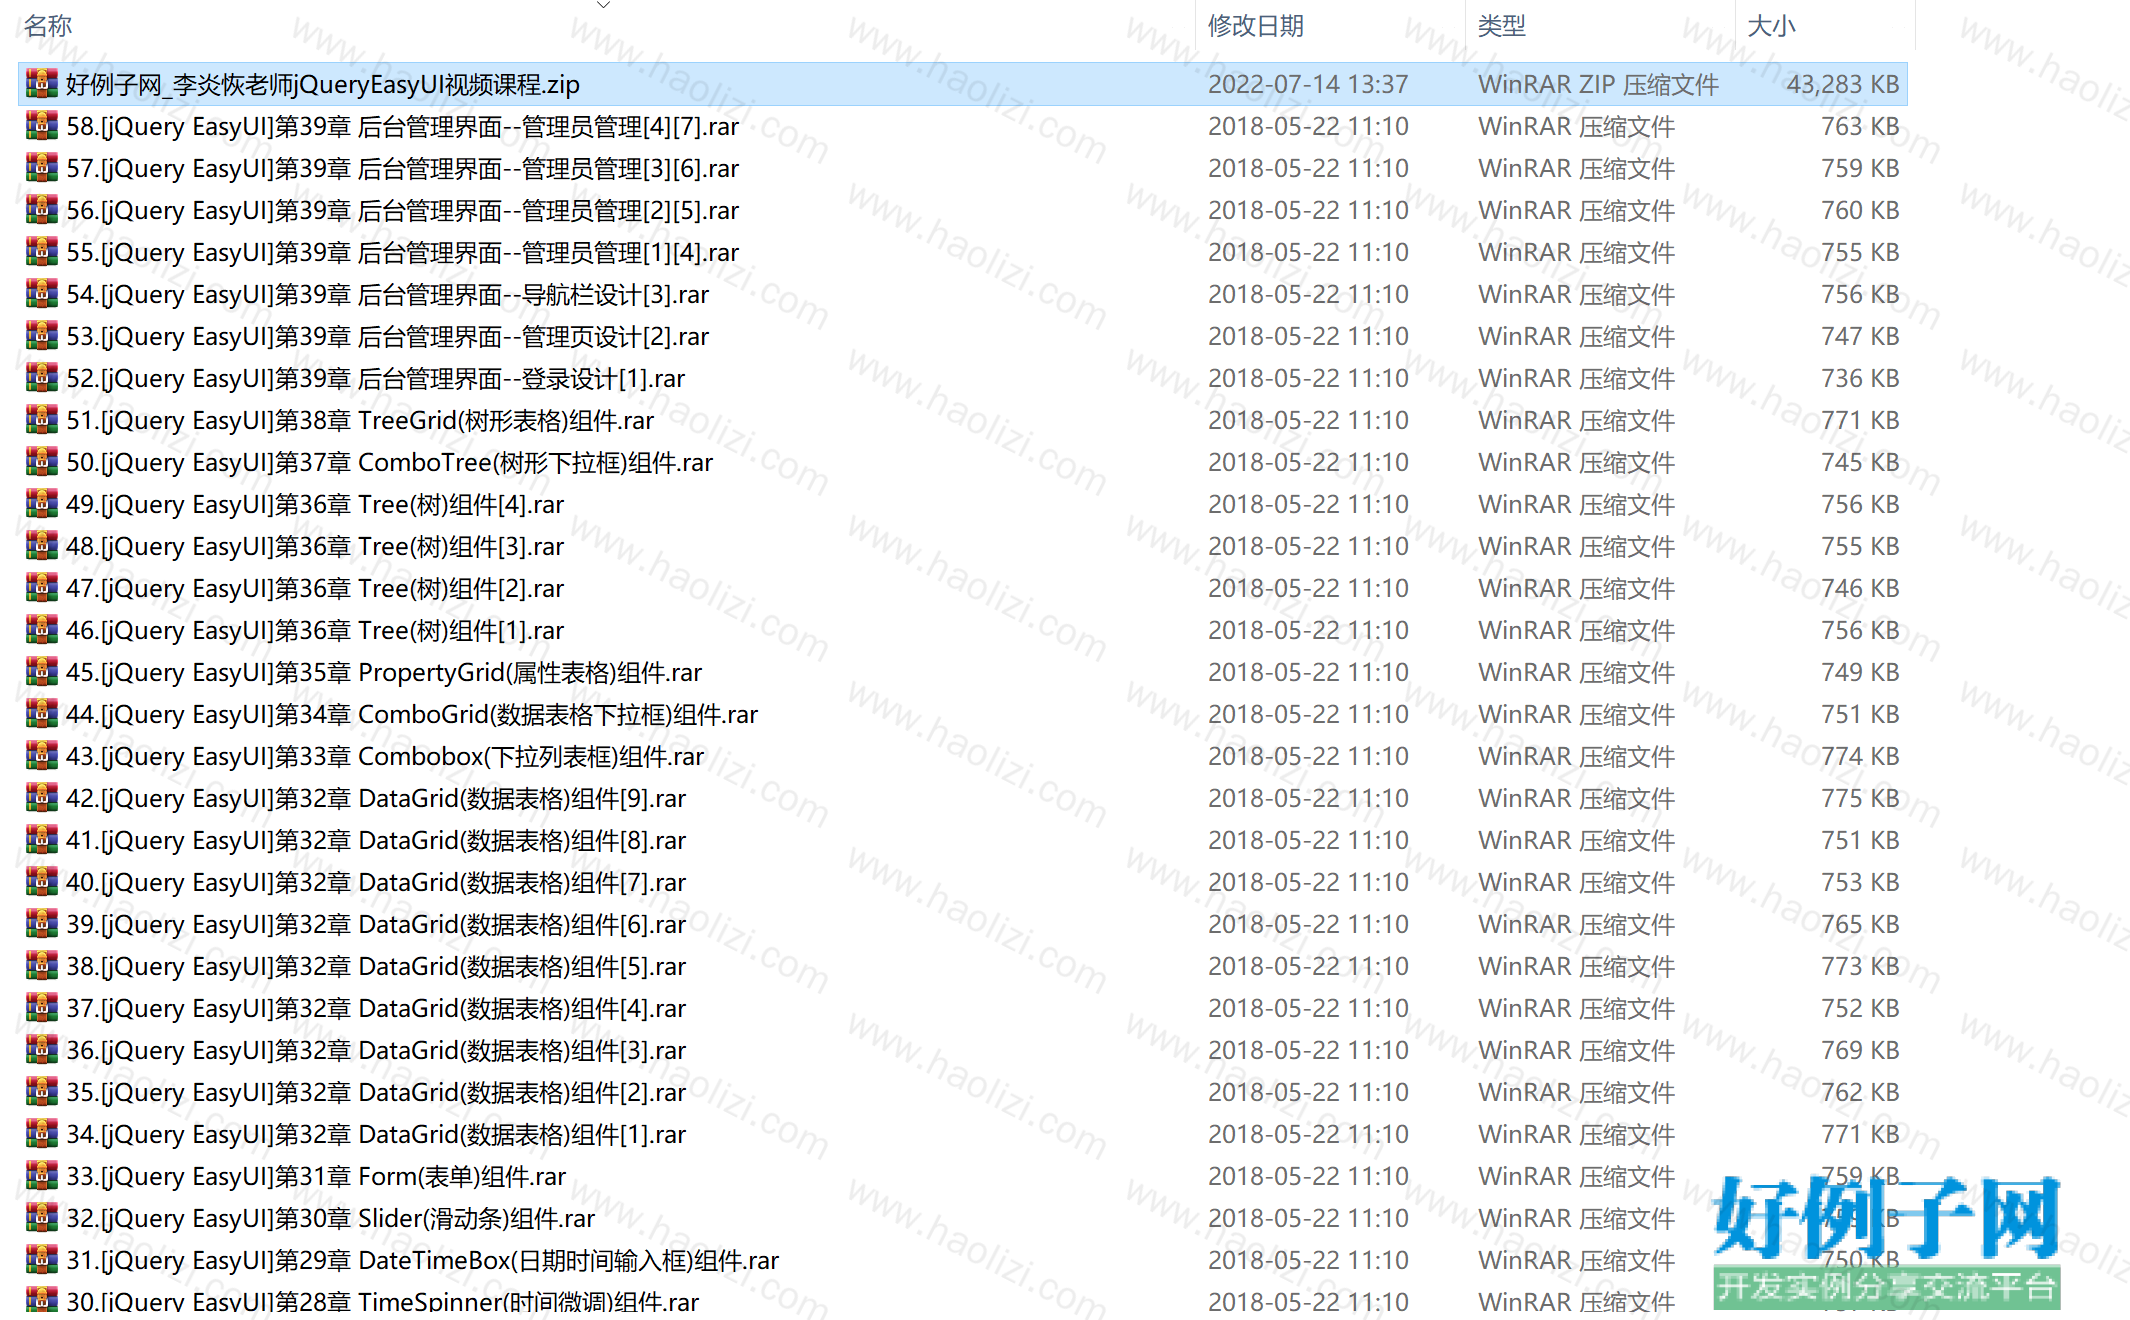Click the size 736 KB of file 52
The image size is (2130, 1320).
click(x=1860, y=378)
